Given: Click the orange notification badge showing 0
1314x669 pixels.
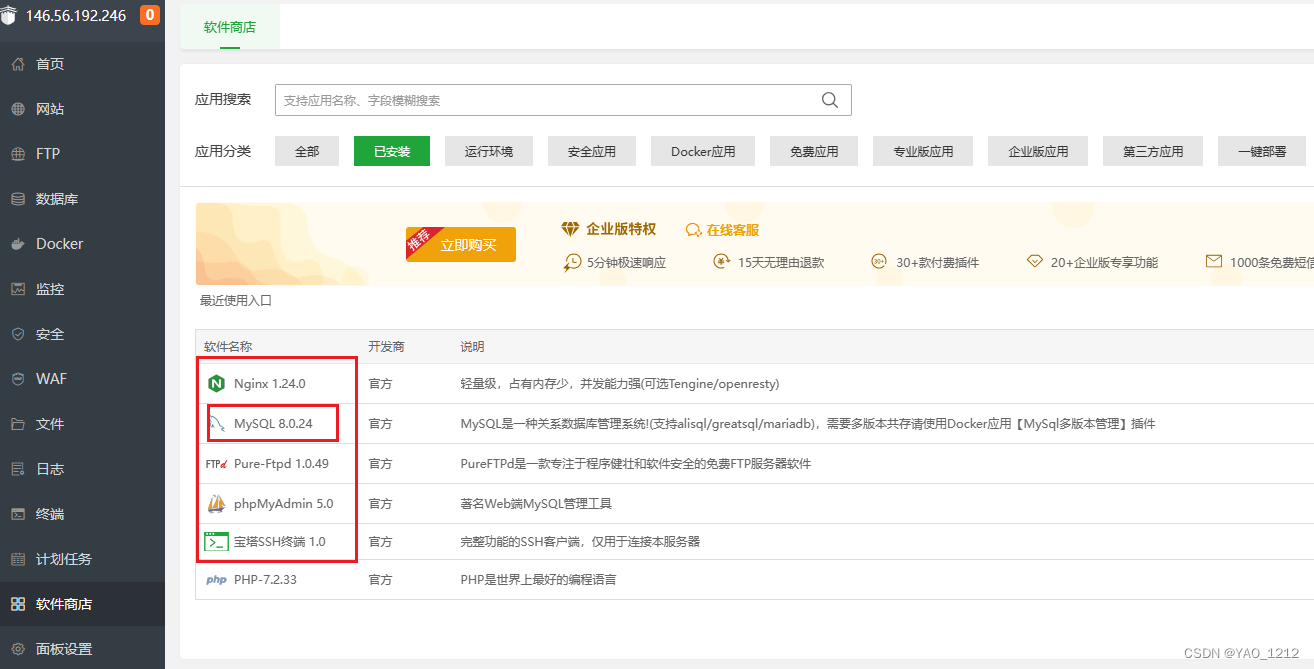Looking at the screenshot, I should [x=150, y=16].
